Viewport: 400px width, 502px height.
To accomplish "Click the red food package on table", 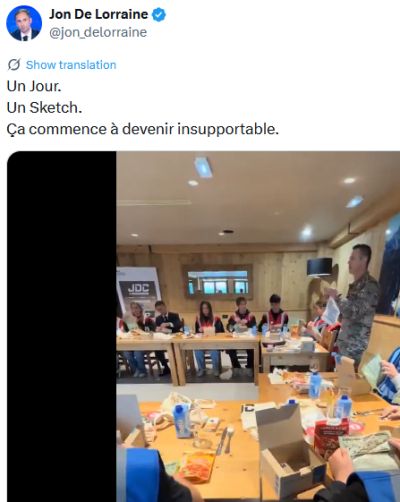I will click(x=330, y=437).
